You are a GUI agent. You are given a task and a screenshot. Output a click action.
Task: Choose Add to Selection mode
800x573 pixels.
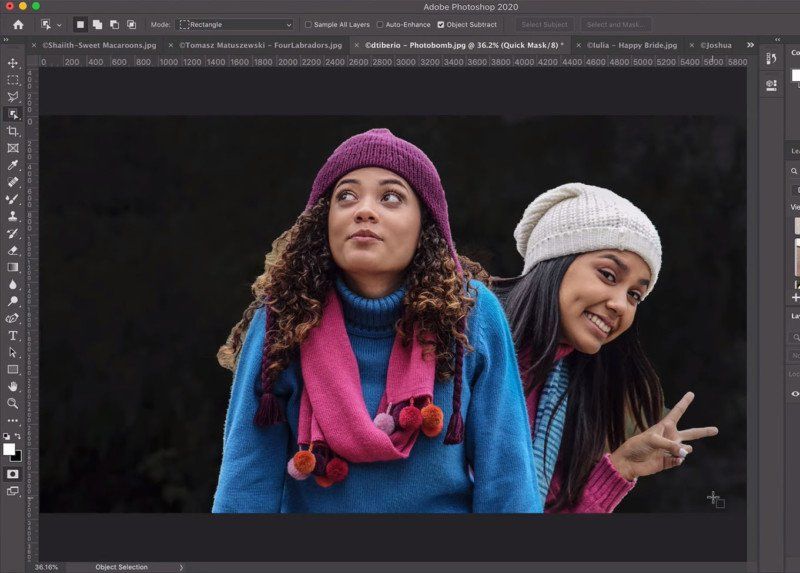(97, 24)
